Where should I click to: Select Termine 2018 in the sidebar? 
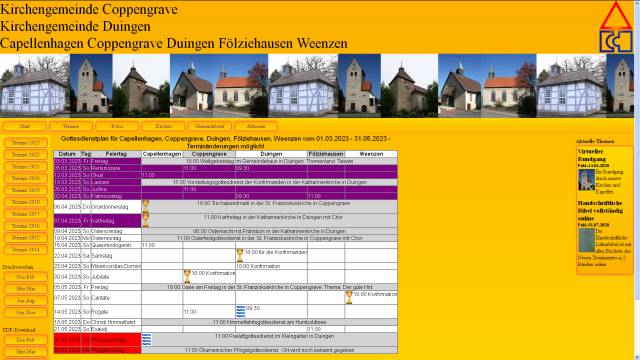click(26, 202)
